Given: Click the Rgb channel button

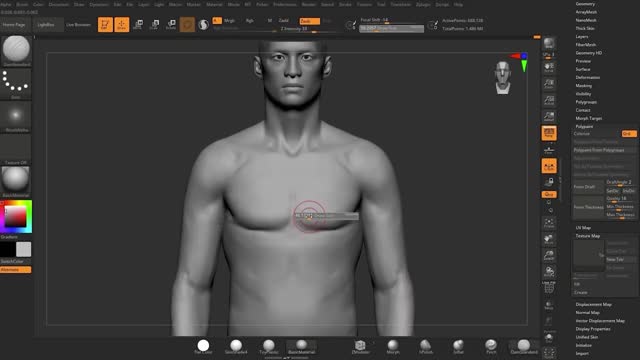Looking at the screenshot, I should (249, 20).
